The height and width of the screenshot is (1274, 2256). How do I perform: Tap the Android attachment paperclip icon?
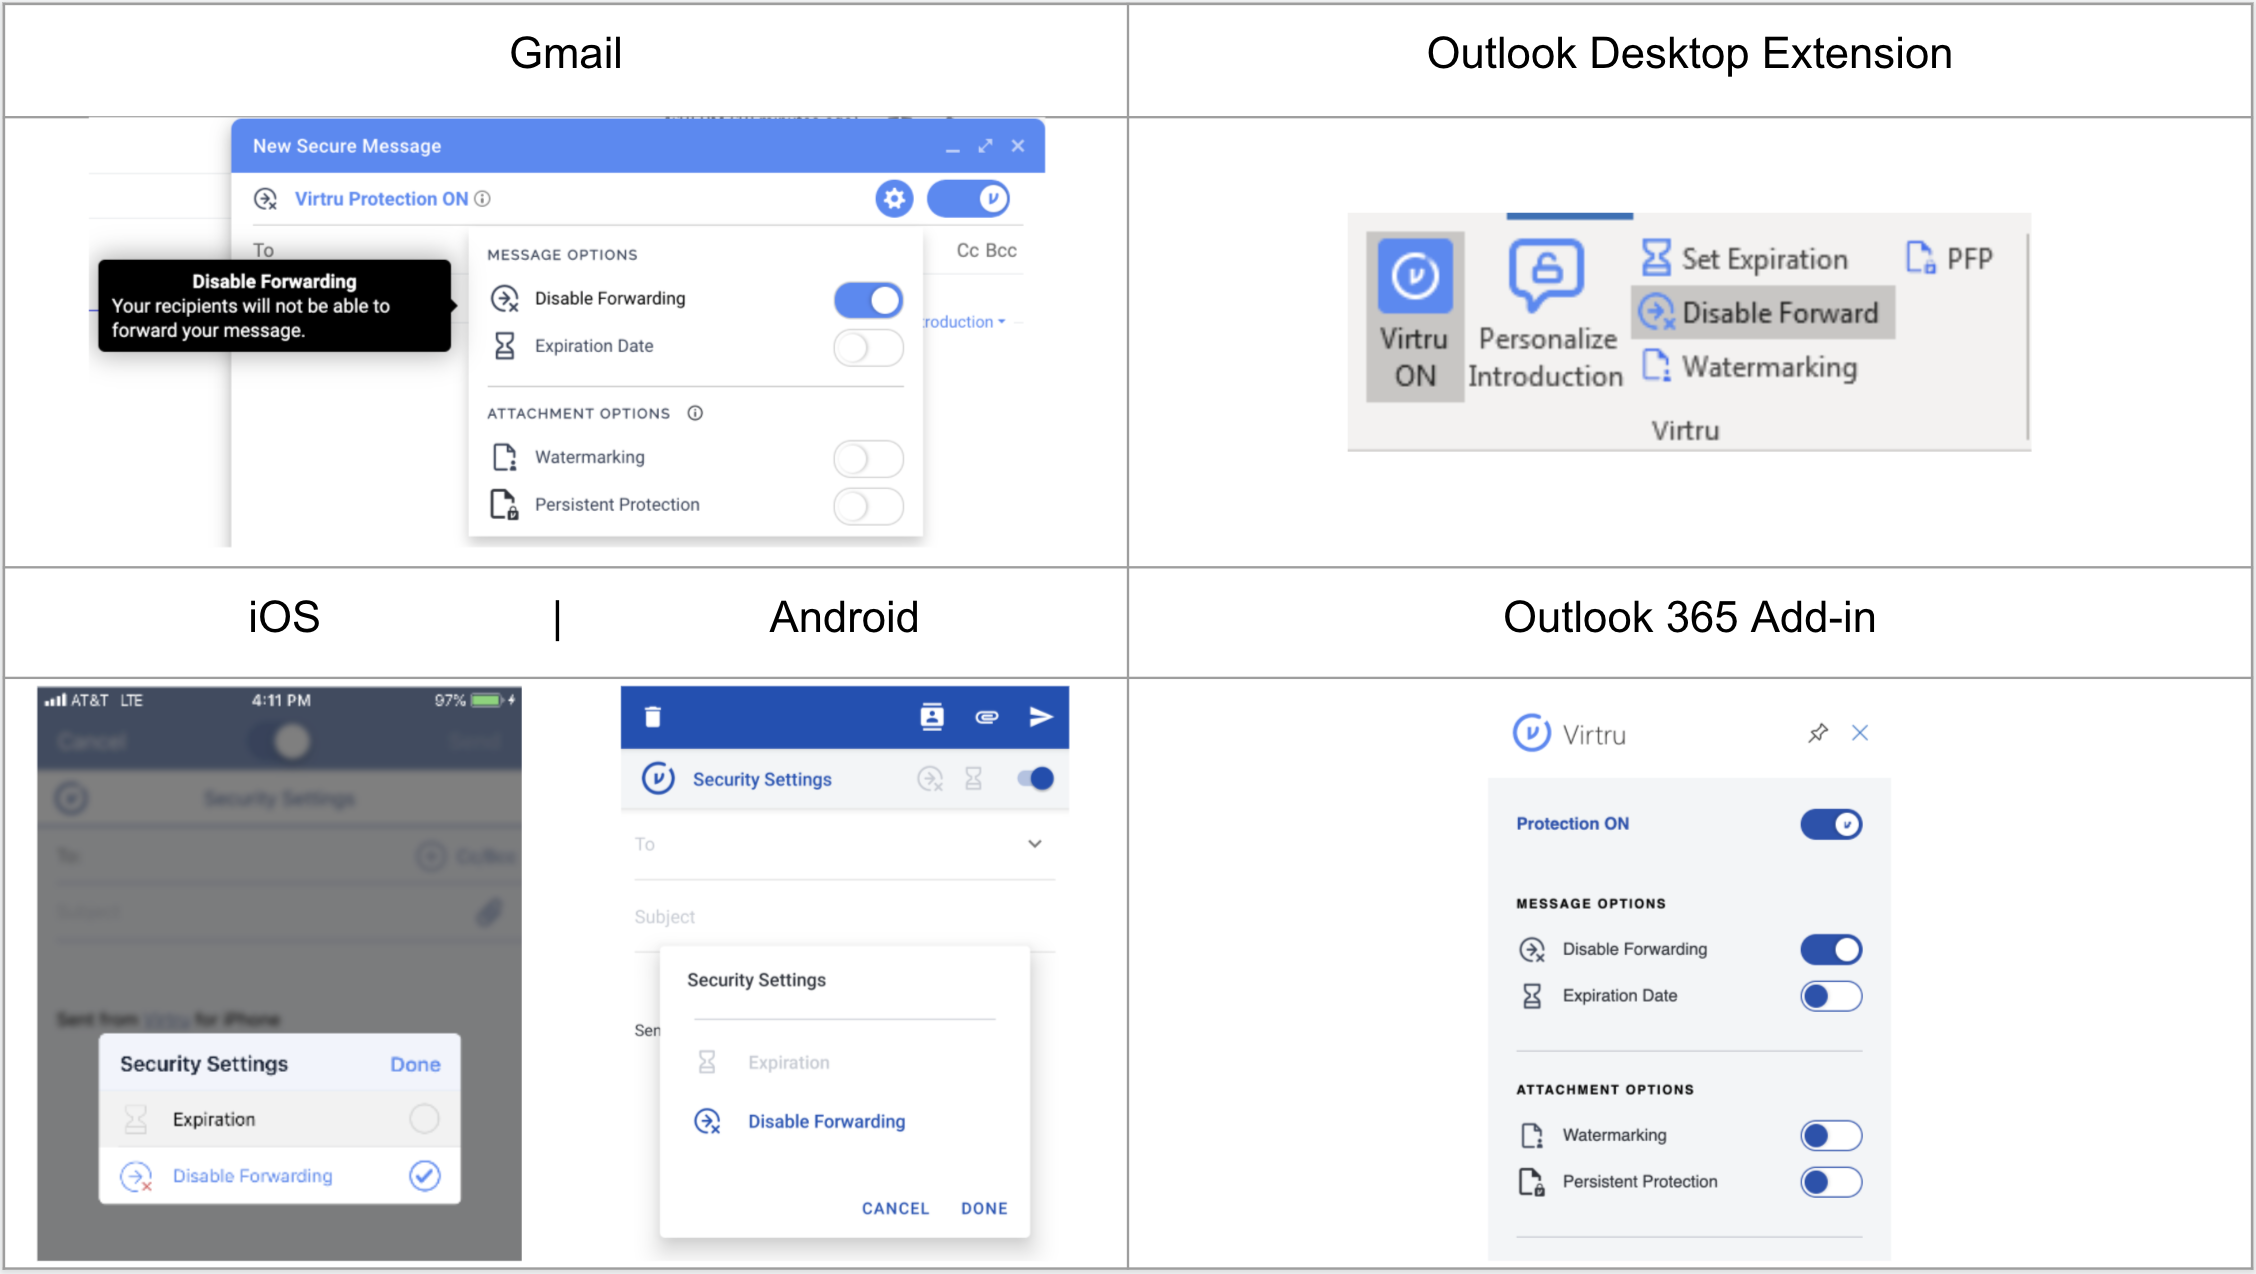coord(987,717)
